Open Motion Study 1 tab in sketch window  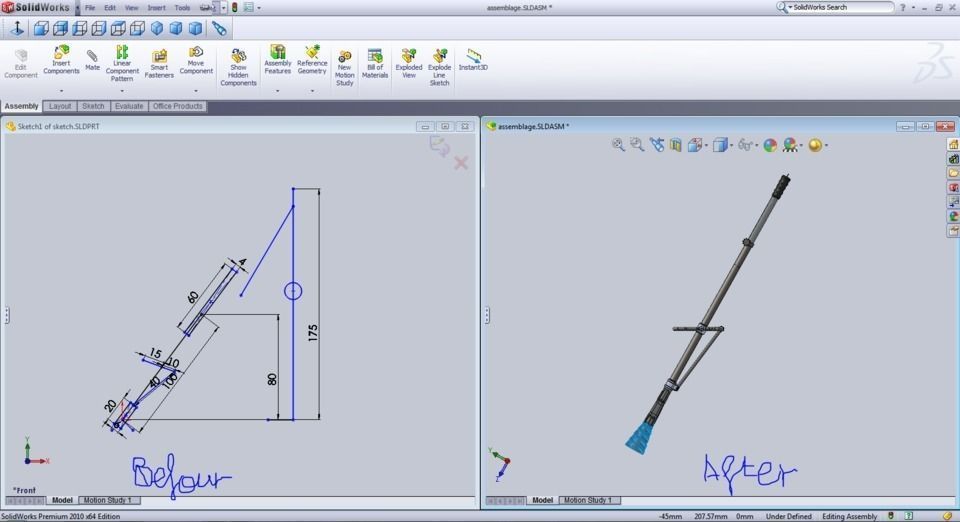pos(108,500)
